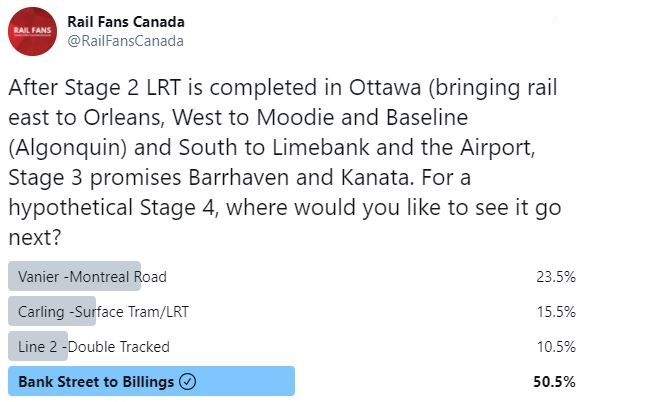This screenshot has height=402, width=648.
Task: Click the blue Bank Street result bar
Action: point(151,381)
